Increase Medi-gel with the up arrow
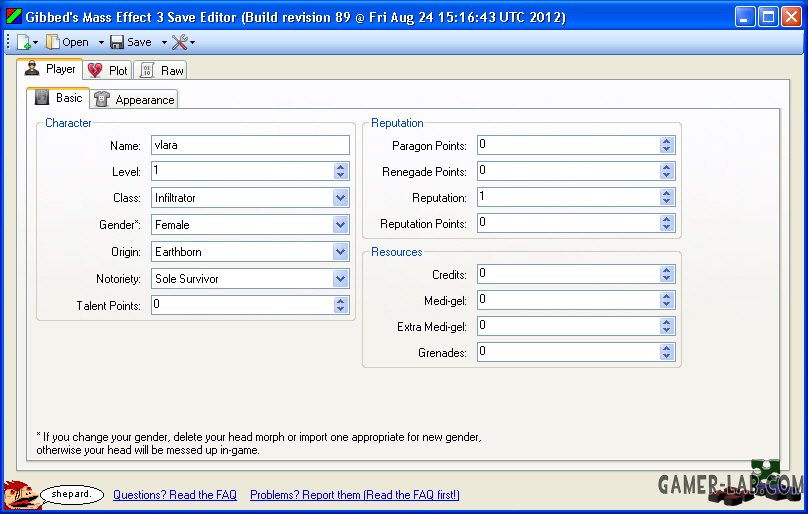 pos(666,295)
